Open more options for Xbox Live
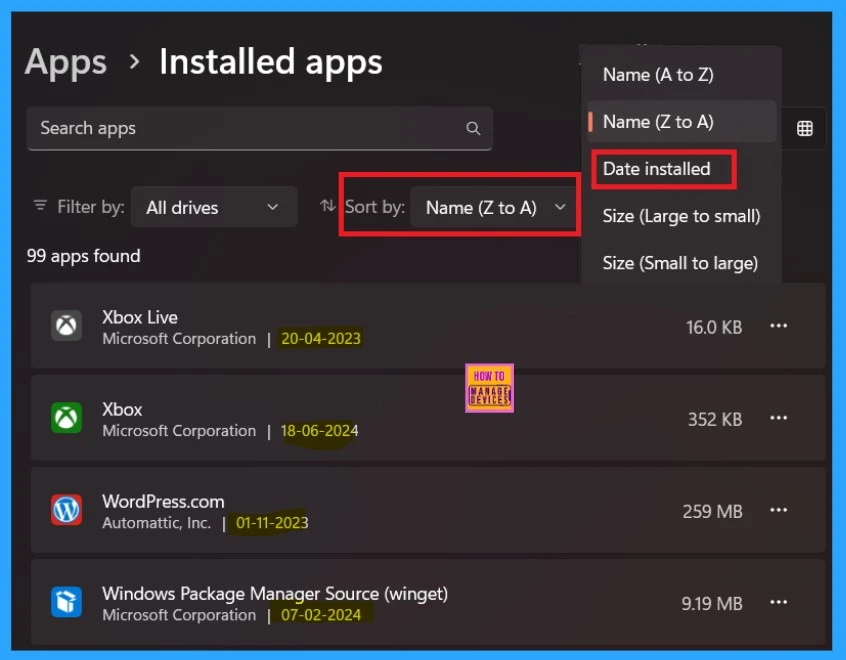The width and height of the screenshot is (846, 660). click(779, 326)
